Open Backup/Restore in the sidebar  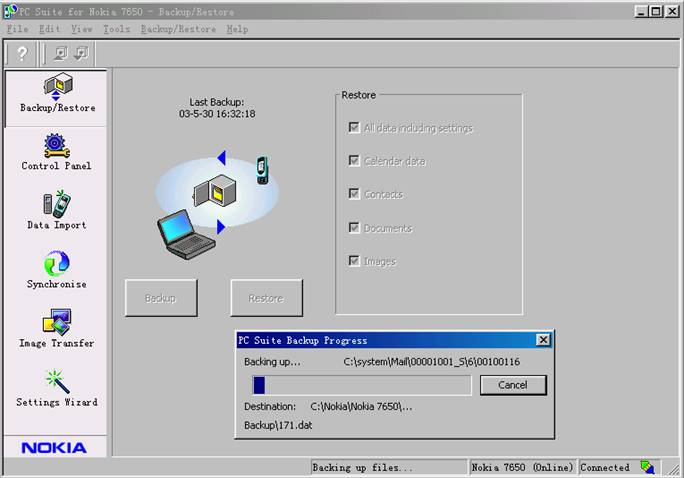click(x=57, y=93)
